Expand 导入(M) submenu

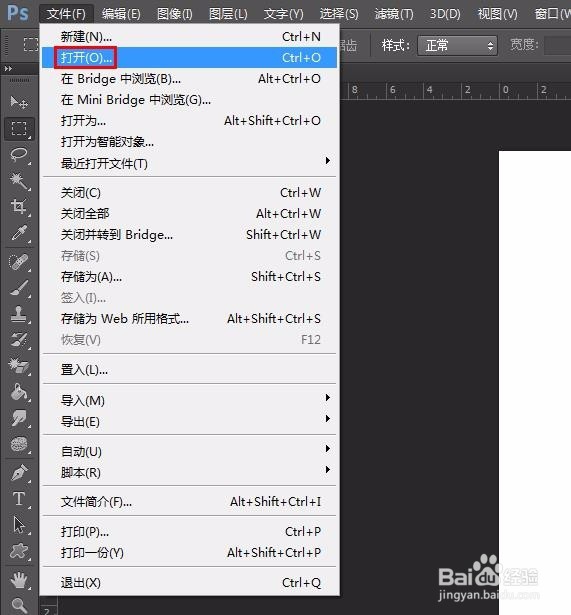pos(190,400)
